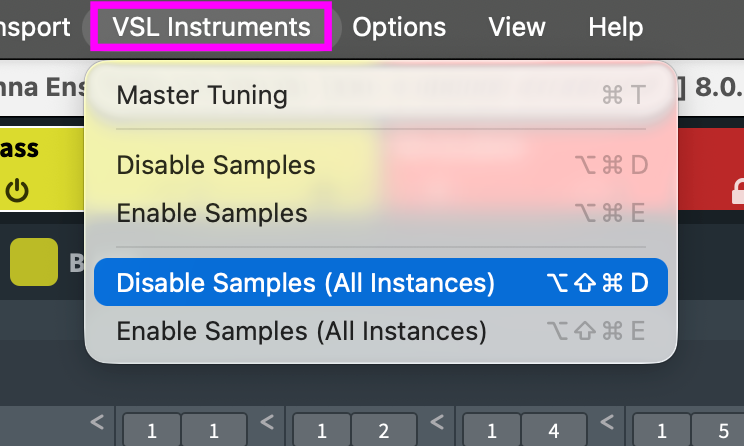Click the box showing number 2
Image resolution: width=744 pixels, height=446 pixels.
383,432
